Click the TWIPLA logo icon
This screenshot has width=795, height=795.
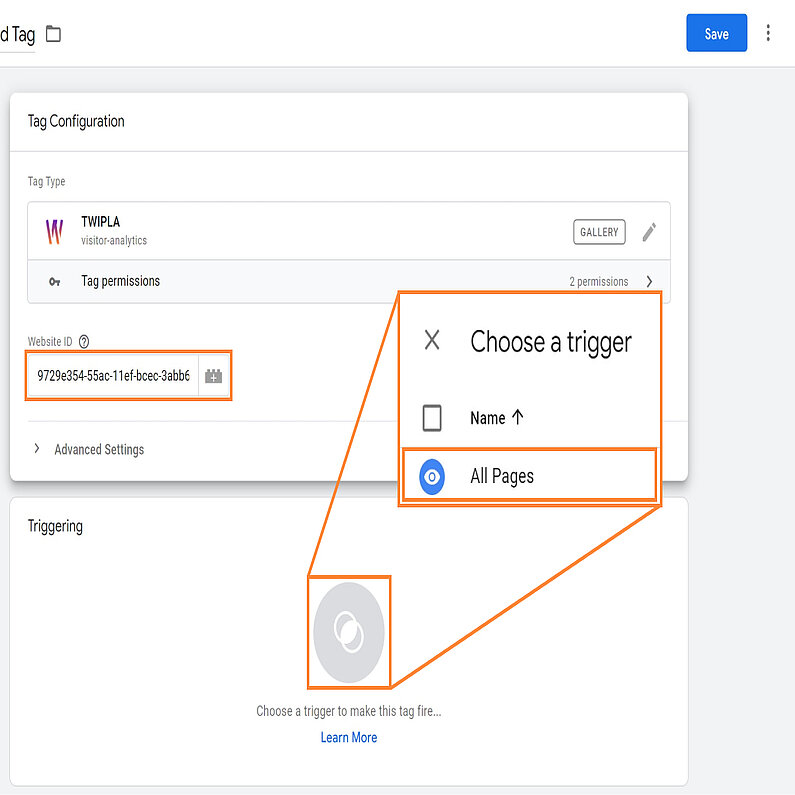point(54,232)
